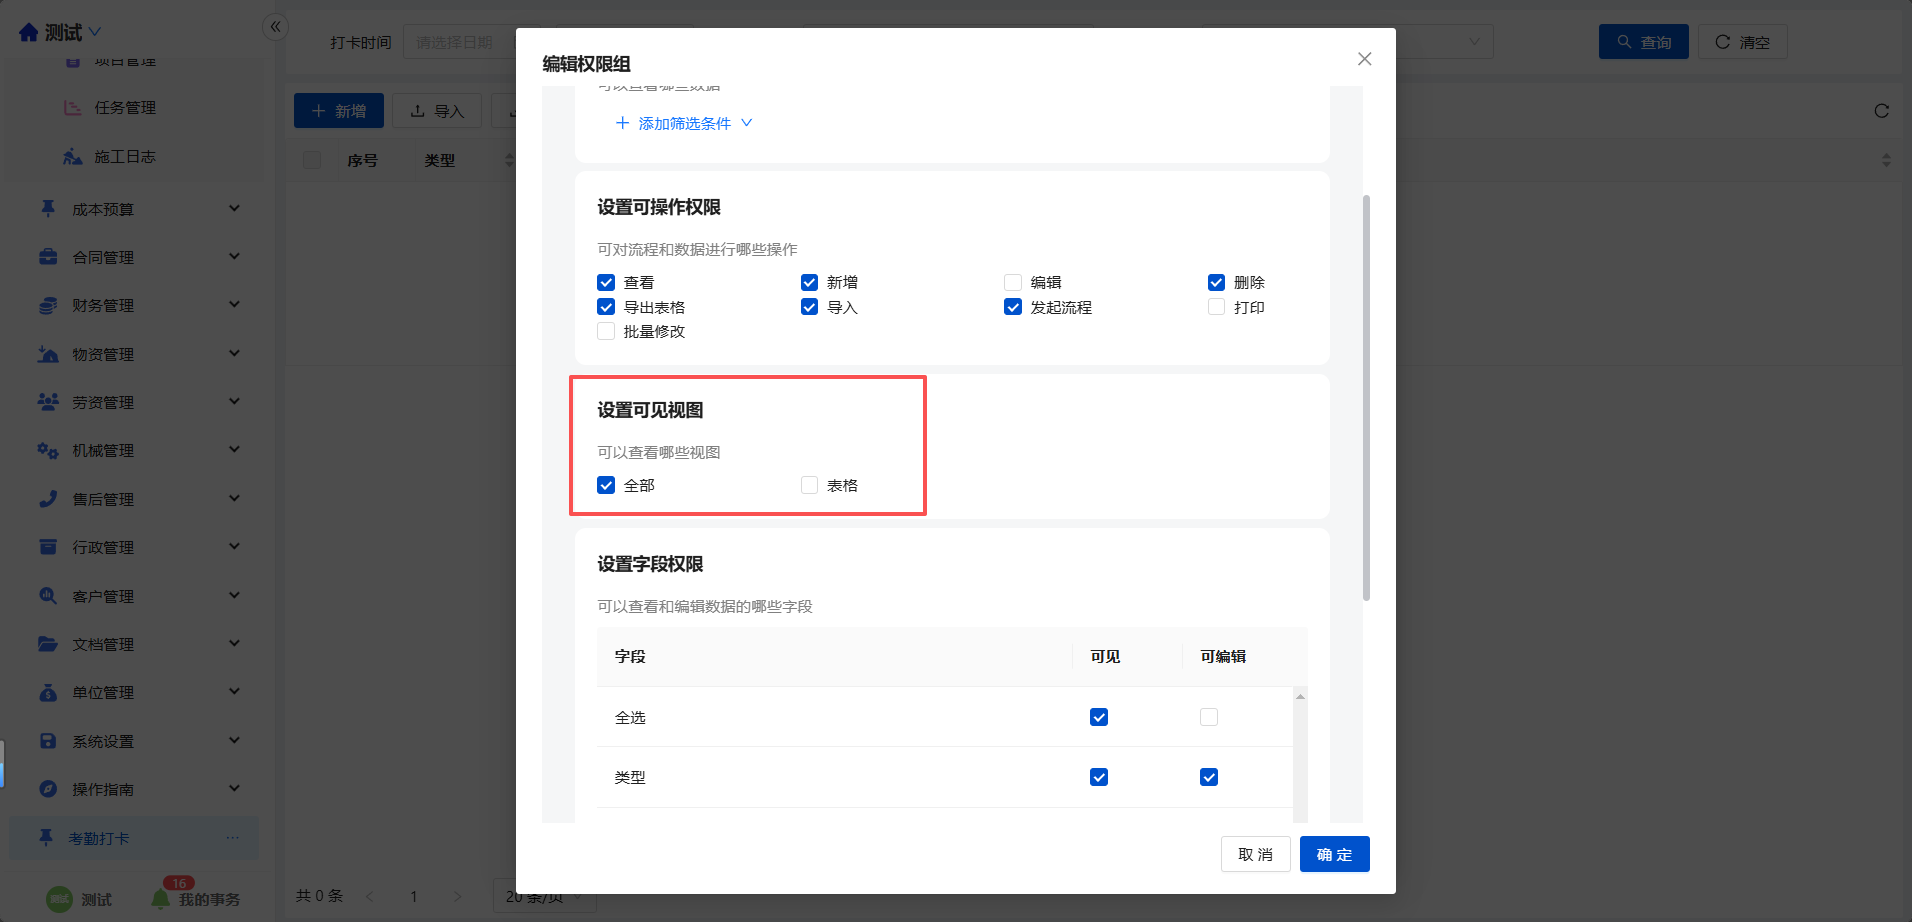The width and height of the screenshot is (1912, 922).
Task: Click the 合同管理 briefcase icon
Action: tap(48, 257)
